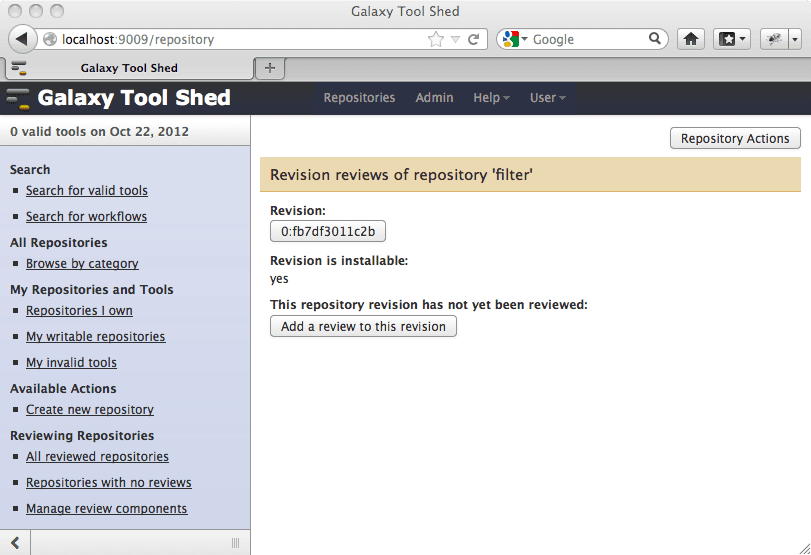Screen dimensions: 811x555
Task: Select revision 0:fb7df3011c2b button
Action: click(328, 231)
